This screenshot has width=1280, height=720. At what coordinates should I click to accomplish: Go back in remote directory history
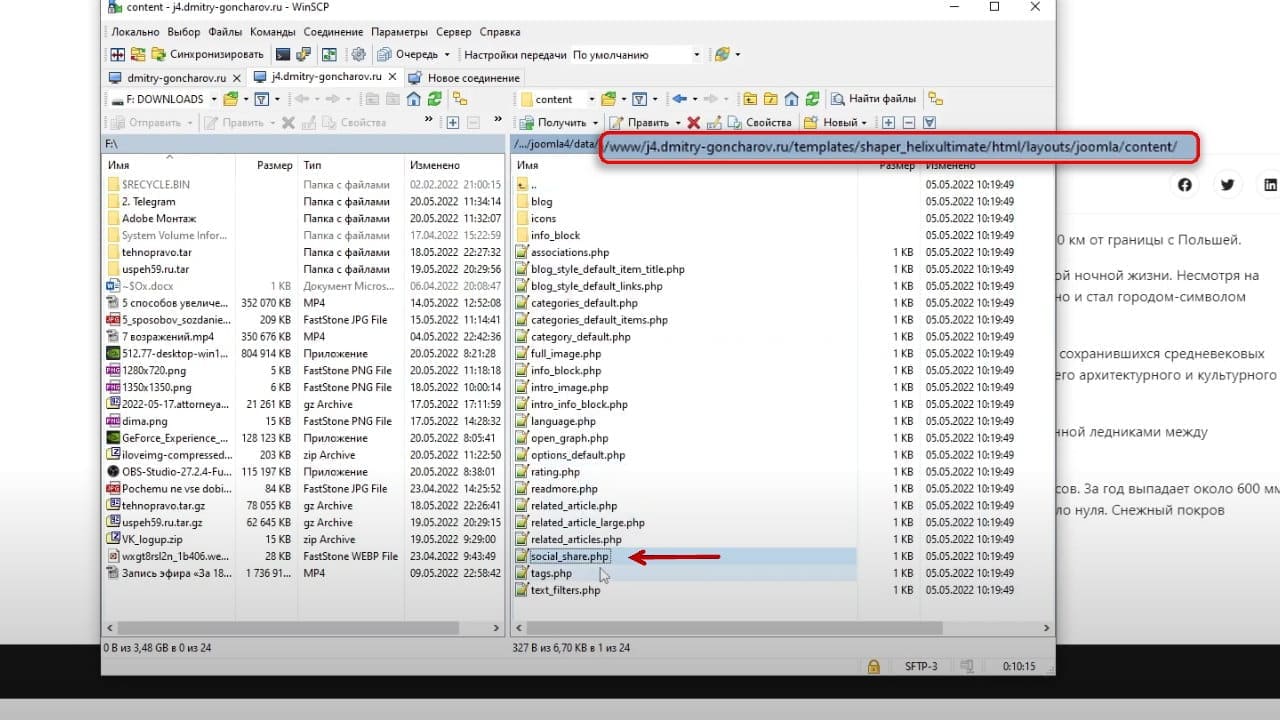tap(680, 99)
